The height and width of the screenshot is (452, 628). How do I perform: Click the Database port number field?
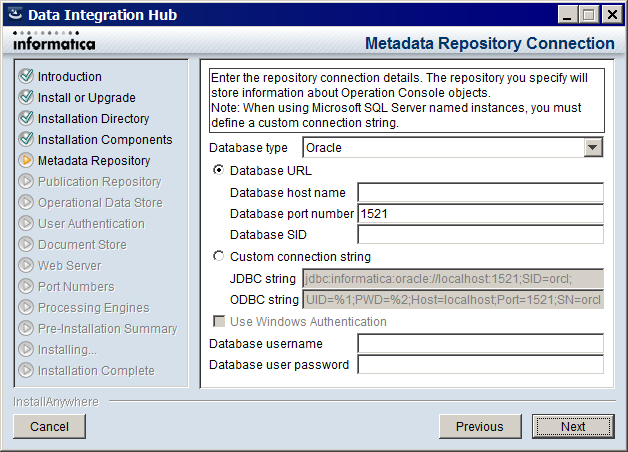[x=480, y=213]
